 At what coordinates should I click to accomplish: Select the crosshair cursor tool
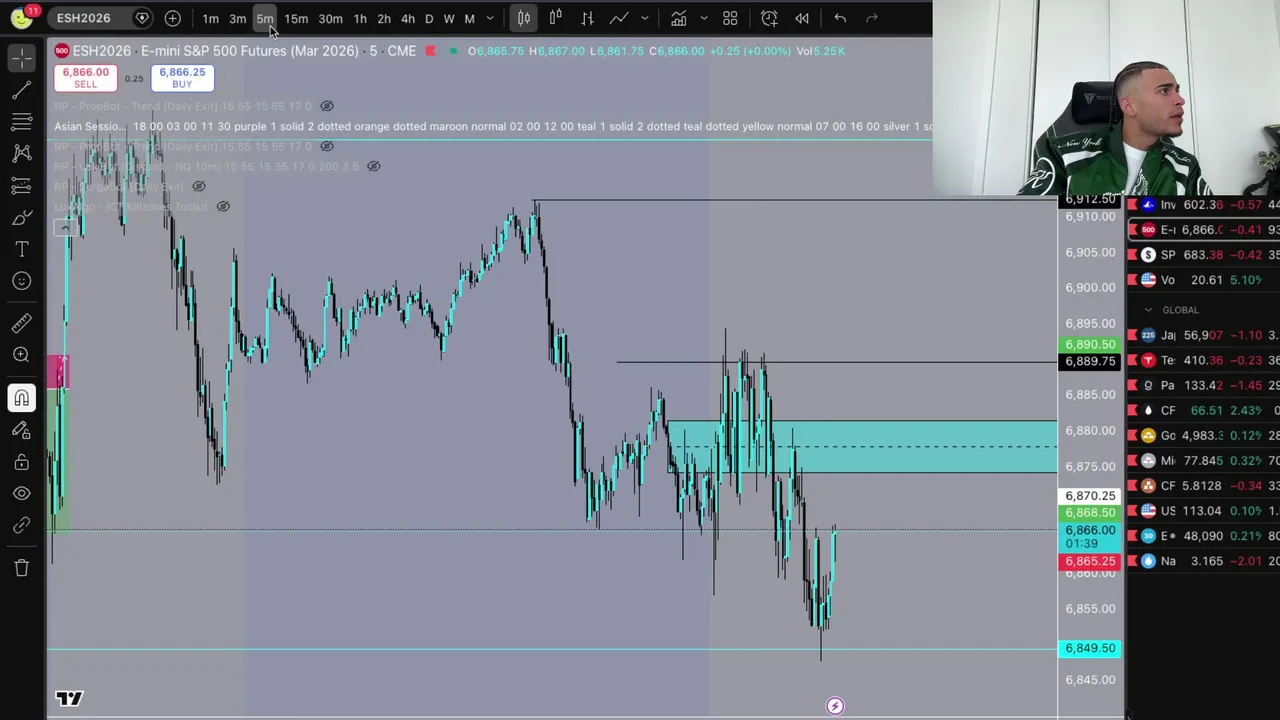click(x=21, y=59)
